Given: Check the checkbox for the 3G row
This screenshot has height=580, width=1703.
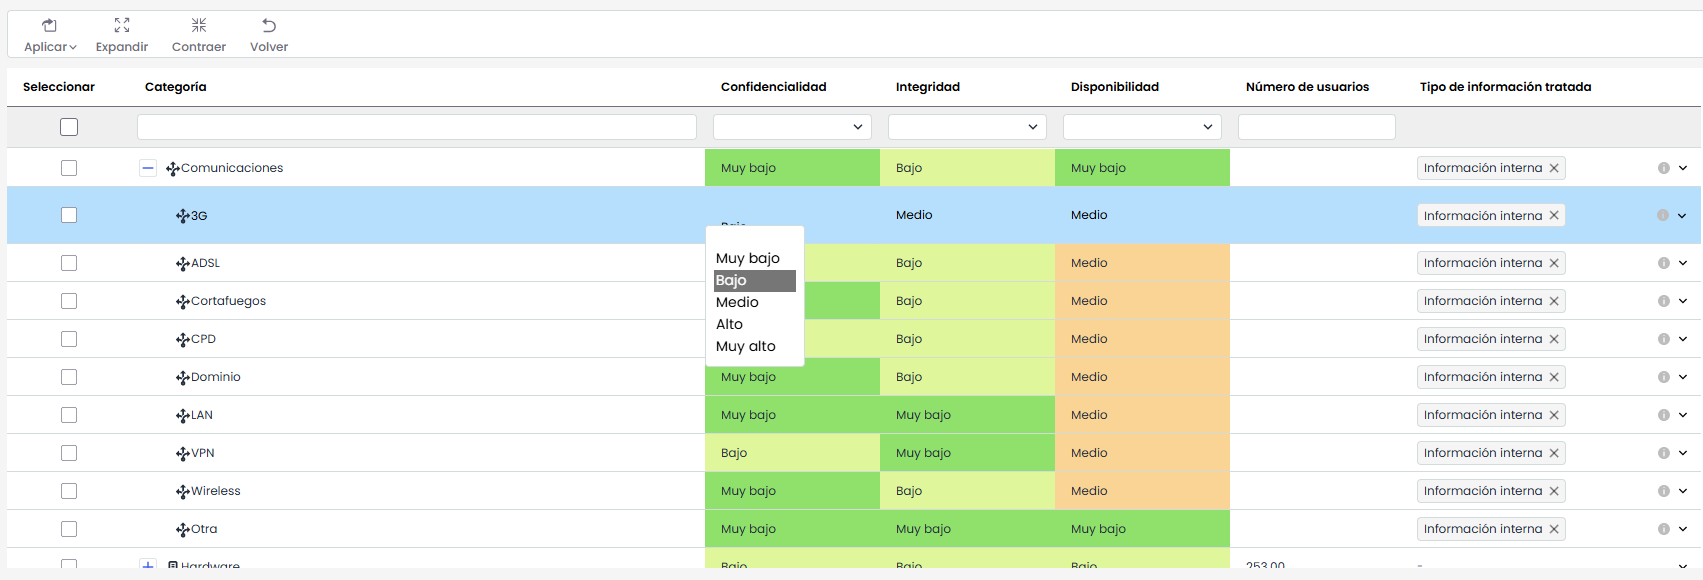Looking at the screenshot, I should pyautogui.click(x=69, y=215).
